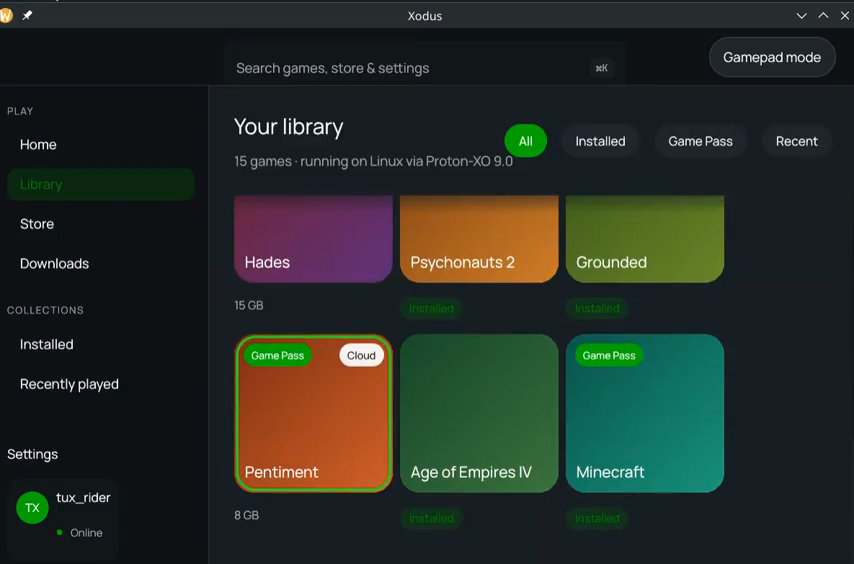Open the tux_rider profile name
This screenshot has height=564, width=854.
83,498
